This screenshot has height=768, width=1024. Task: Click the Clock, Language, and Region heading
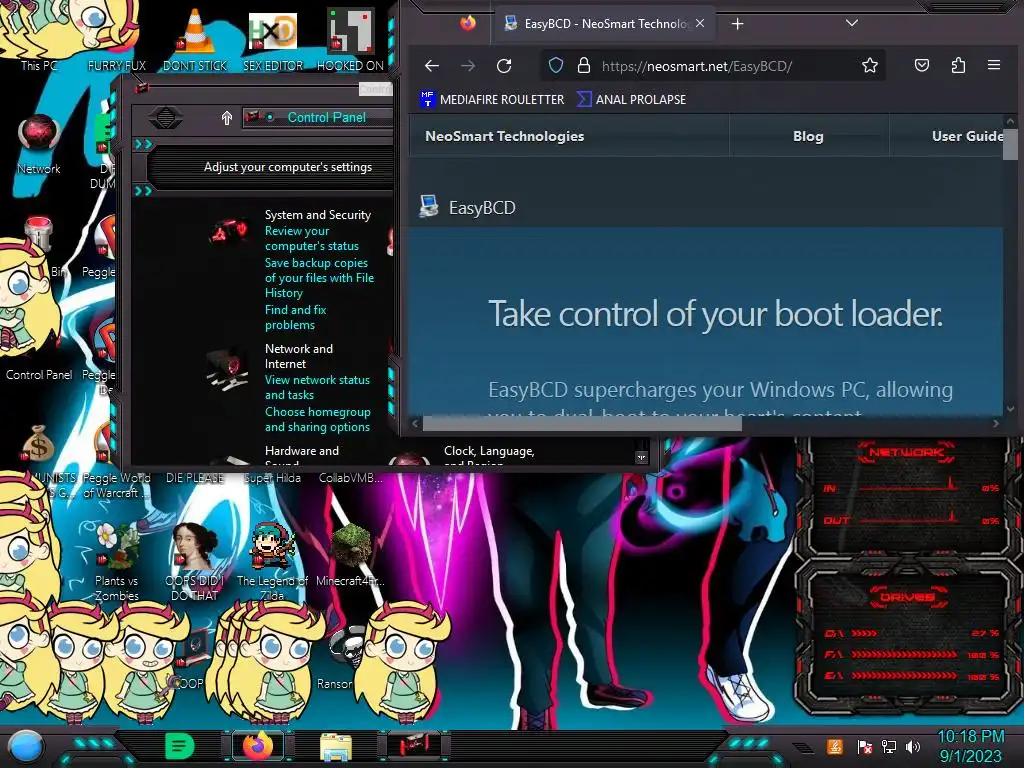tap(489, 456)
